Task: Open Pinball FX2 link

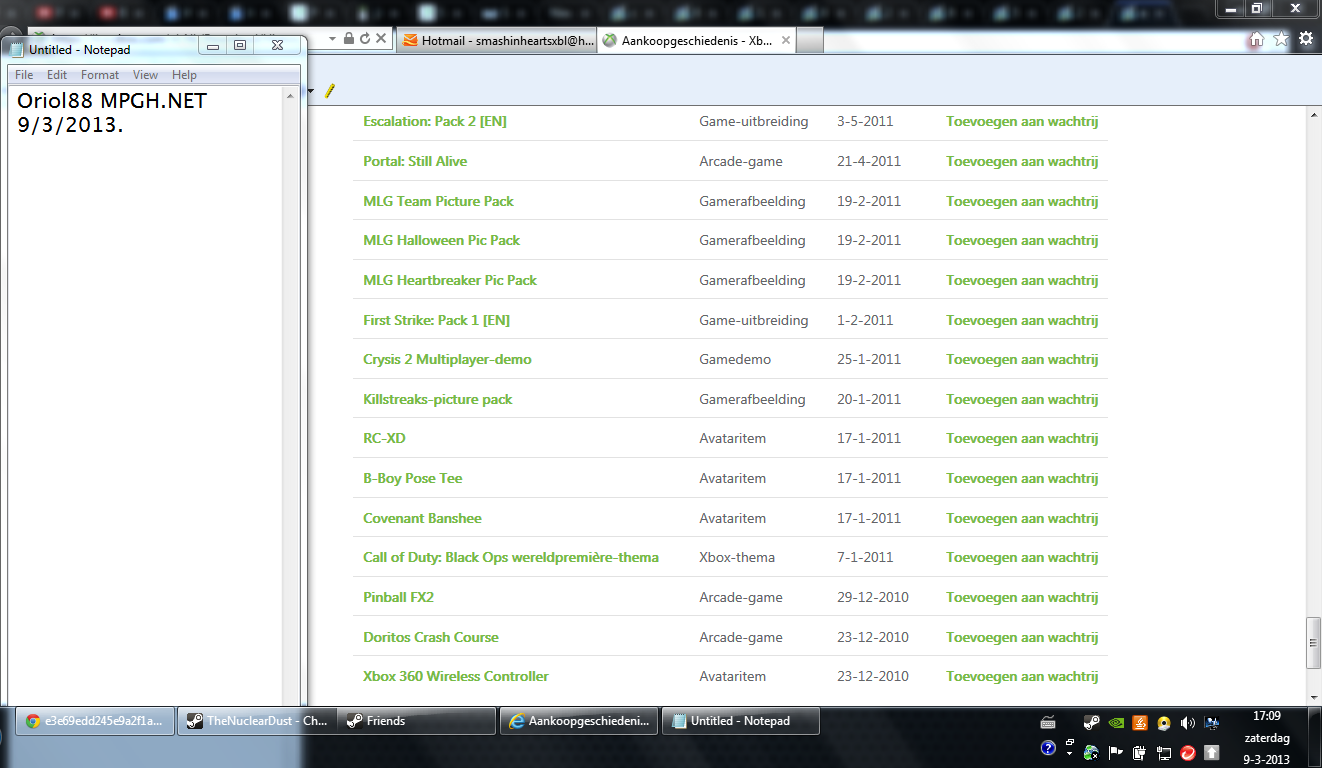Action: [398, 597]
